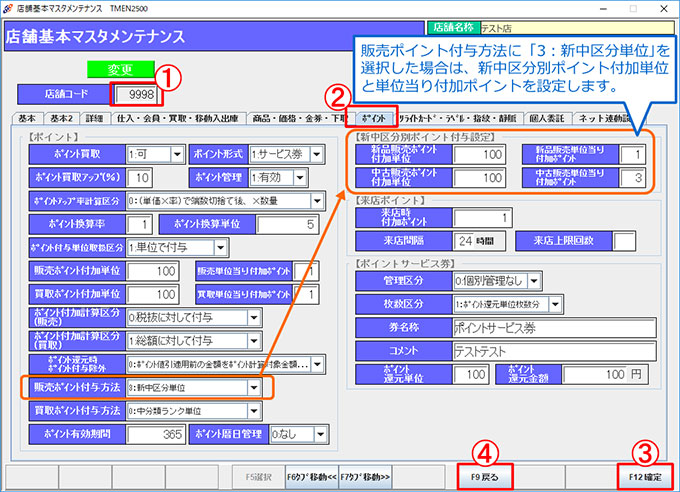The image size is (680, 492).
Task: Open the 詳細 tab
Action: pyautogui.click(x=95, y=118)
